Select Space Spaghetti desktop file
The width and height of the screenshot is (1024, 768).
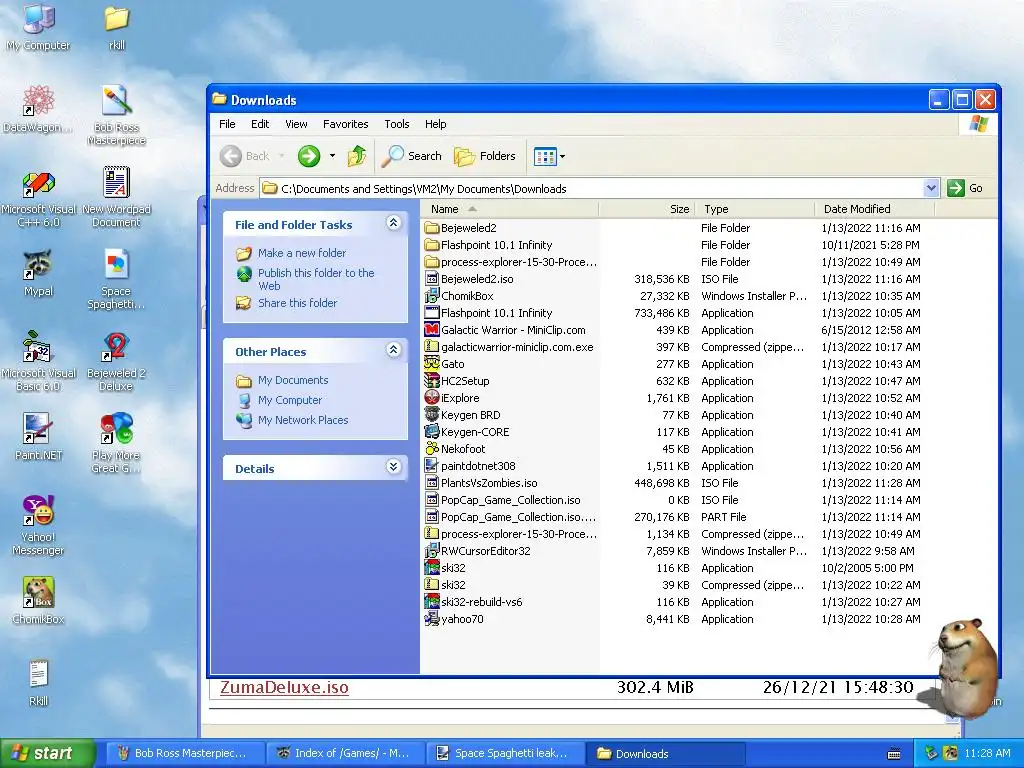pos(117,280)
